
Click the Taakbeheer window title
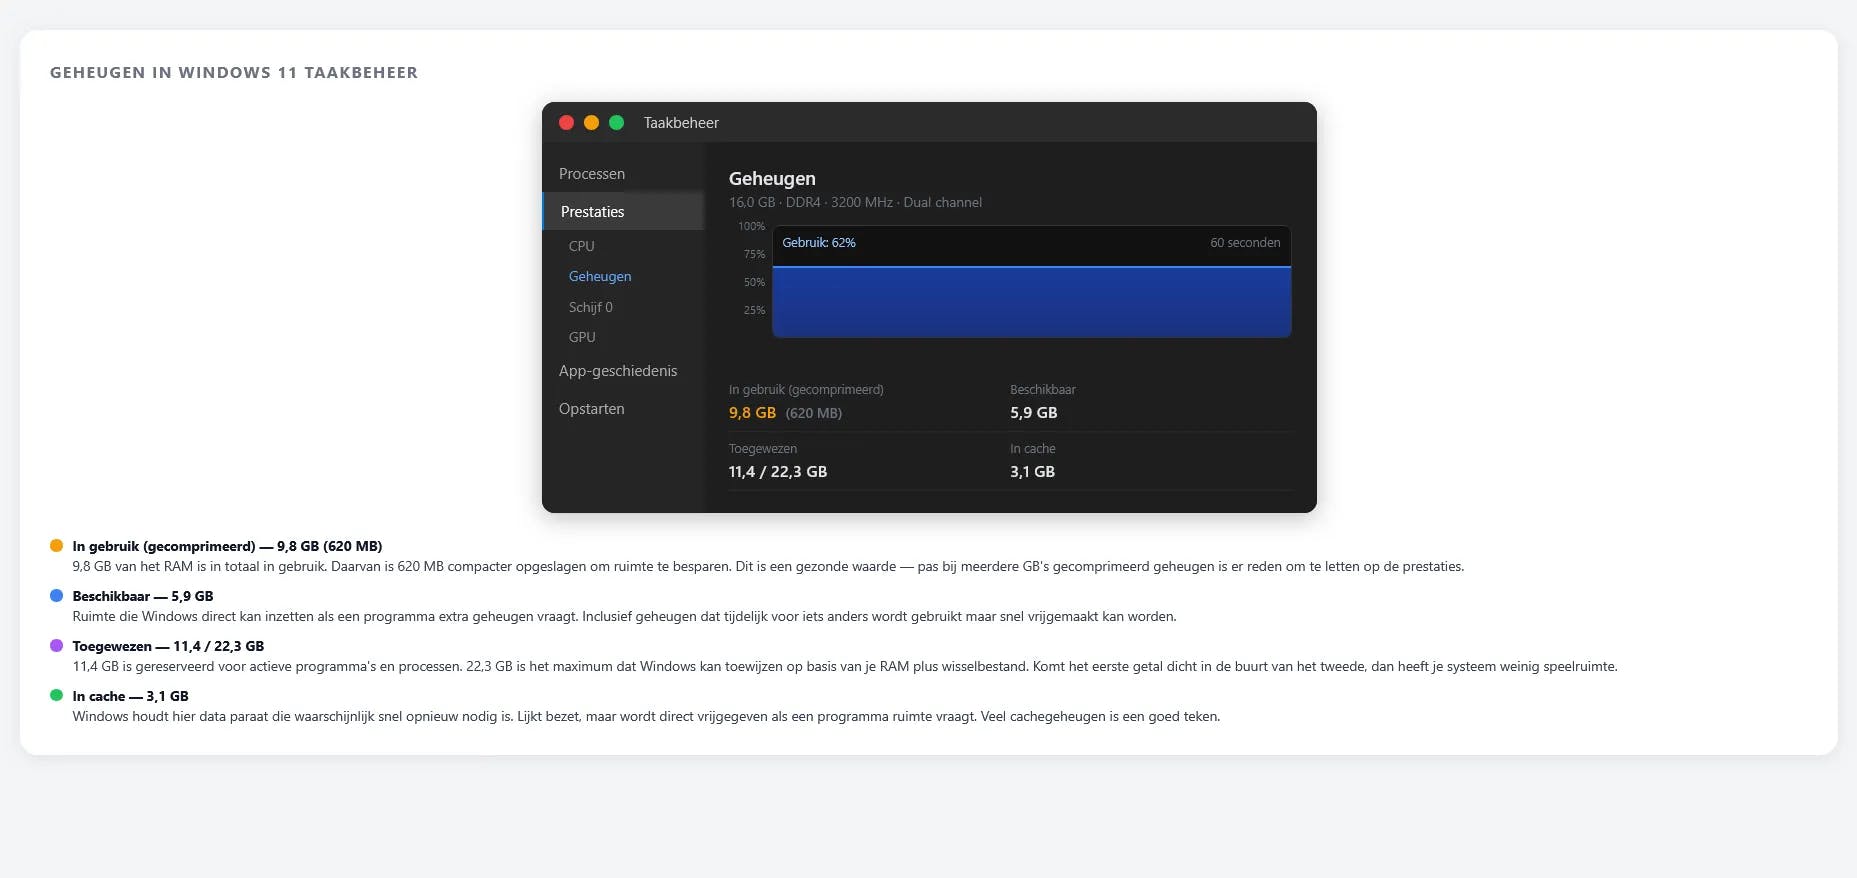coord(681,123)
